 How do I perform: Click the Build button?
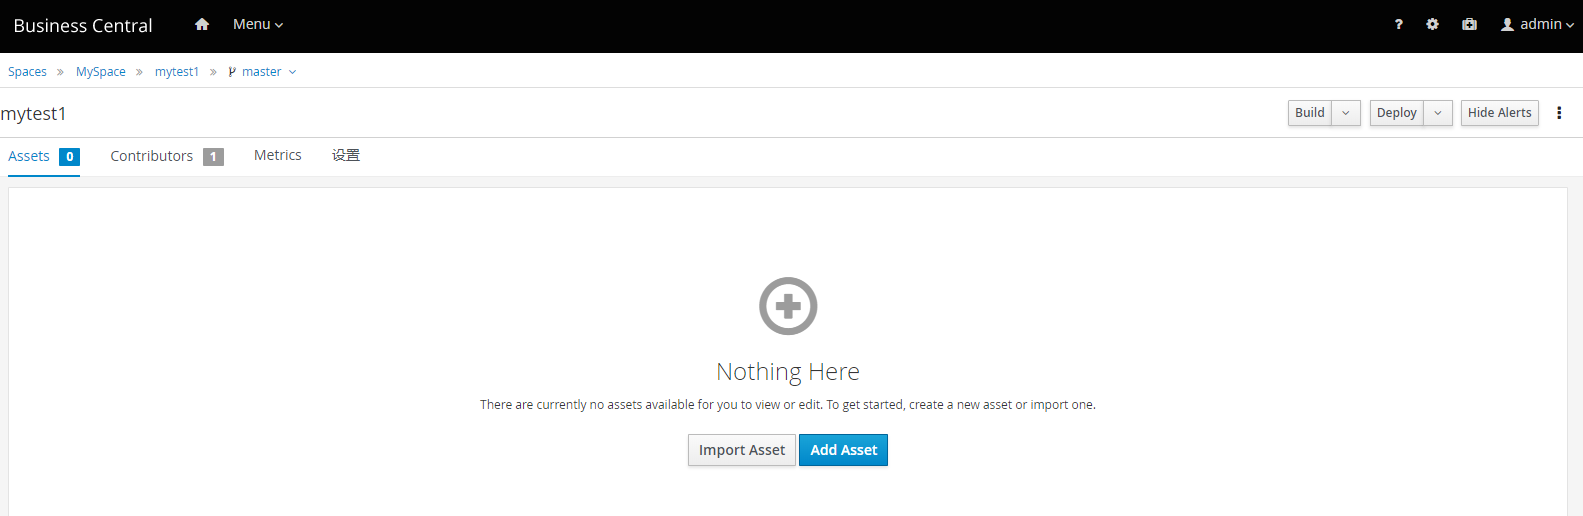1310,113
